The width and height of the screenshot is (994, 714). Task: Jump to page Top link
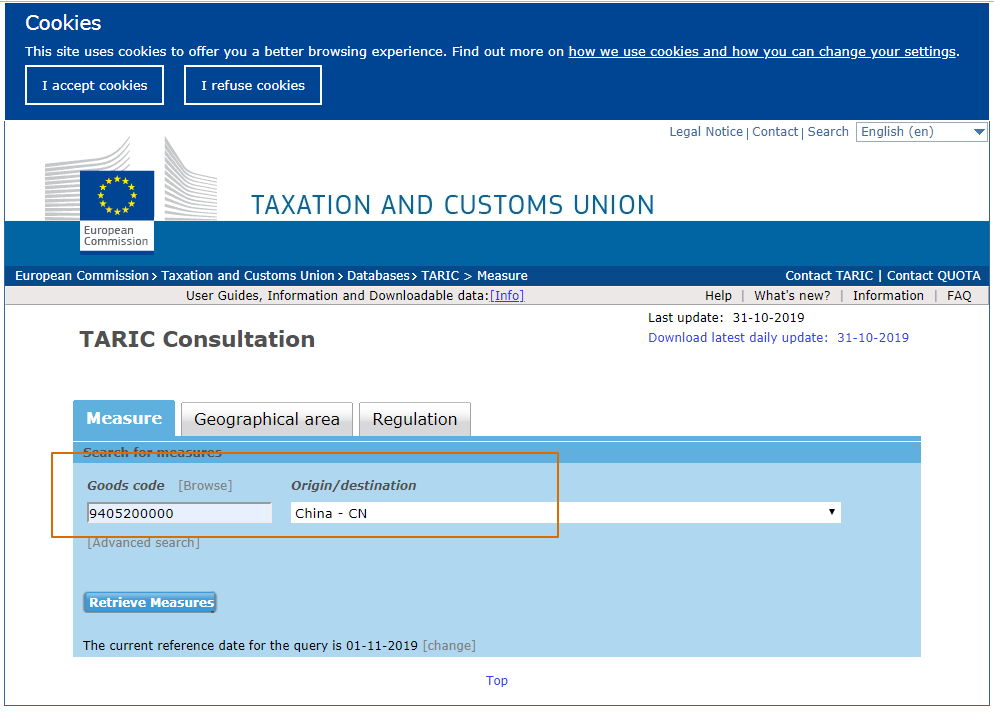pos(497,680)
